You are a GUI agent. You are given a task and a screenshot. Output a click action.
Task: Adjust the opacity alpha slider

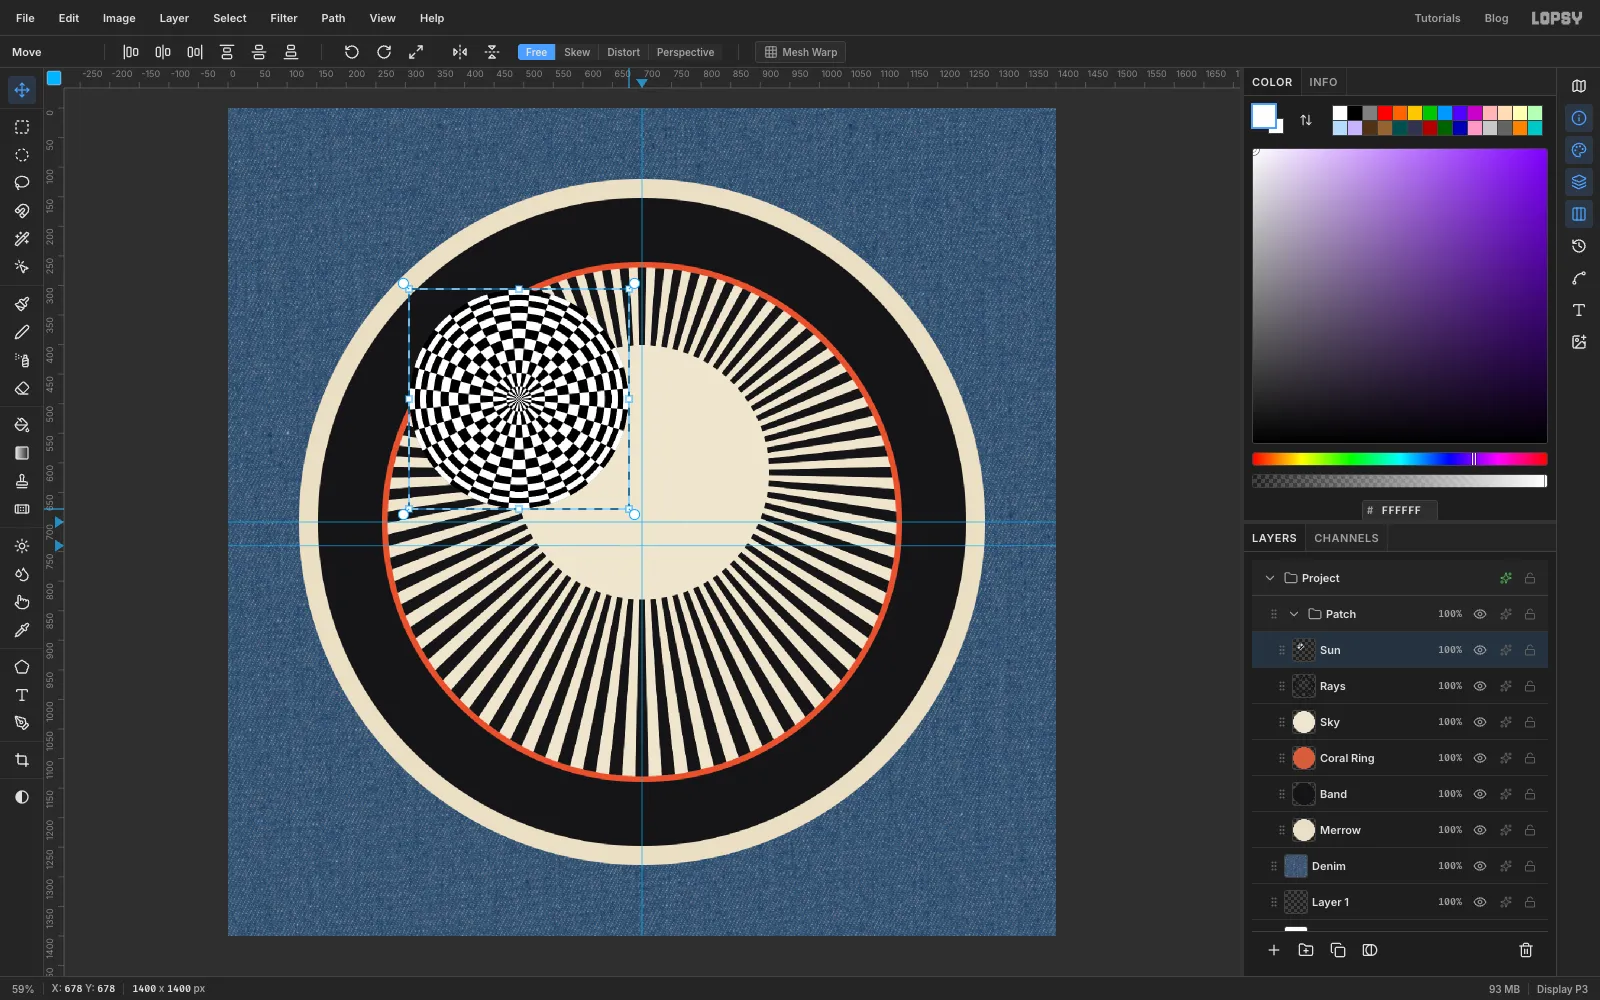1400,481
